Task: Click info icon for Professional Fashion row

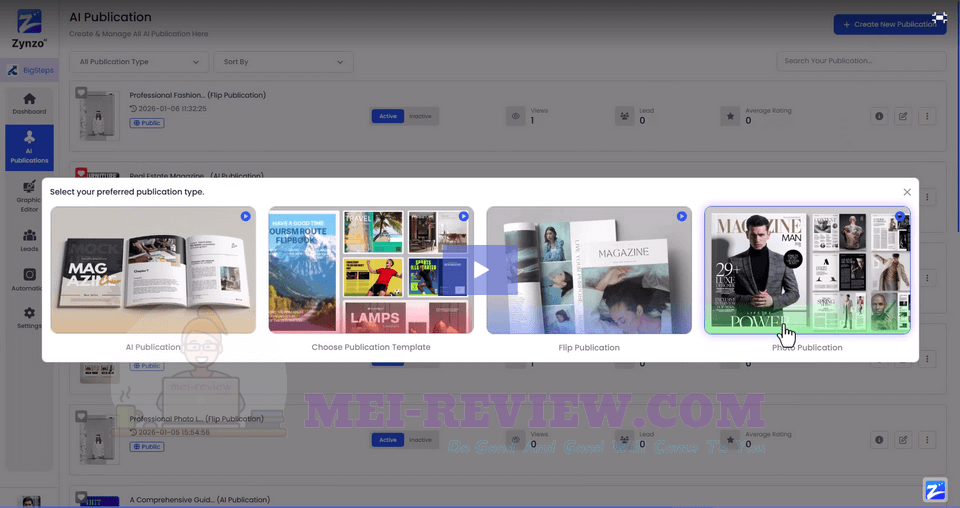Action: coord(879,116)
